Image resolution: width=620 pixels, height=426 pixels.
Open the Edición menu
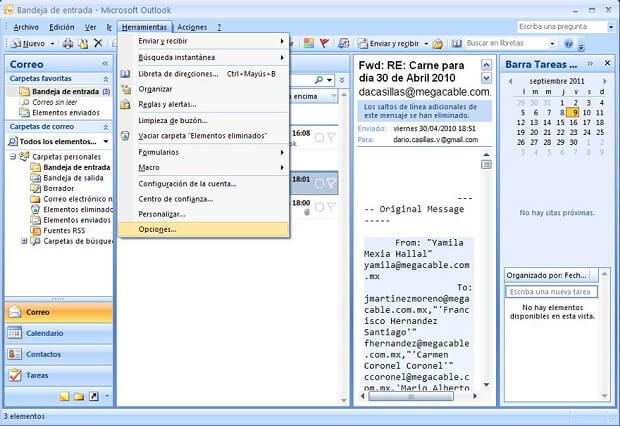coord(62,27)
